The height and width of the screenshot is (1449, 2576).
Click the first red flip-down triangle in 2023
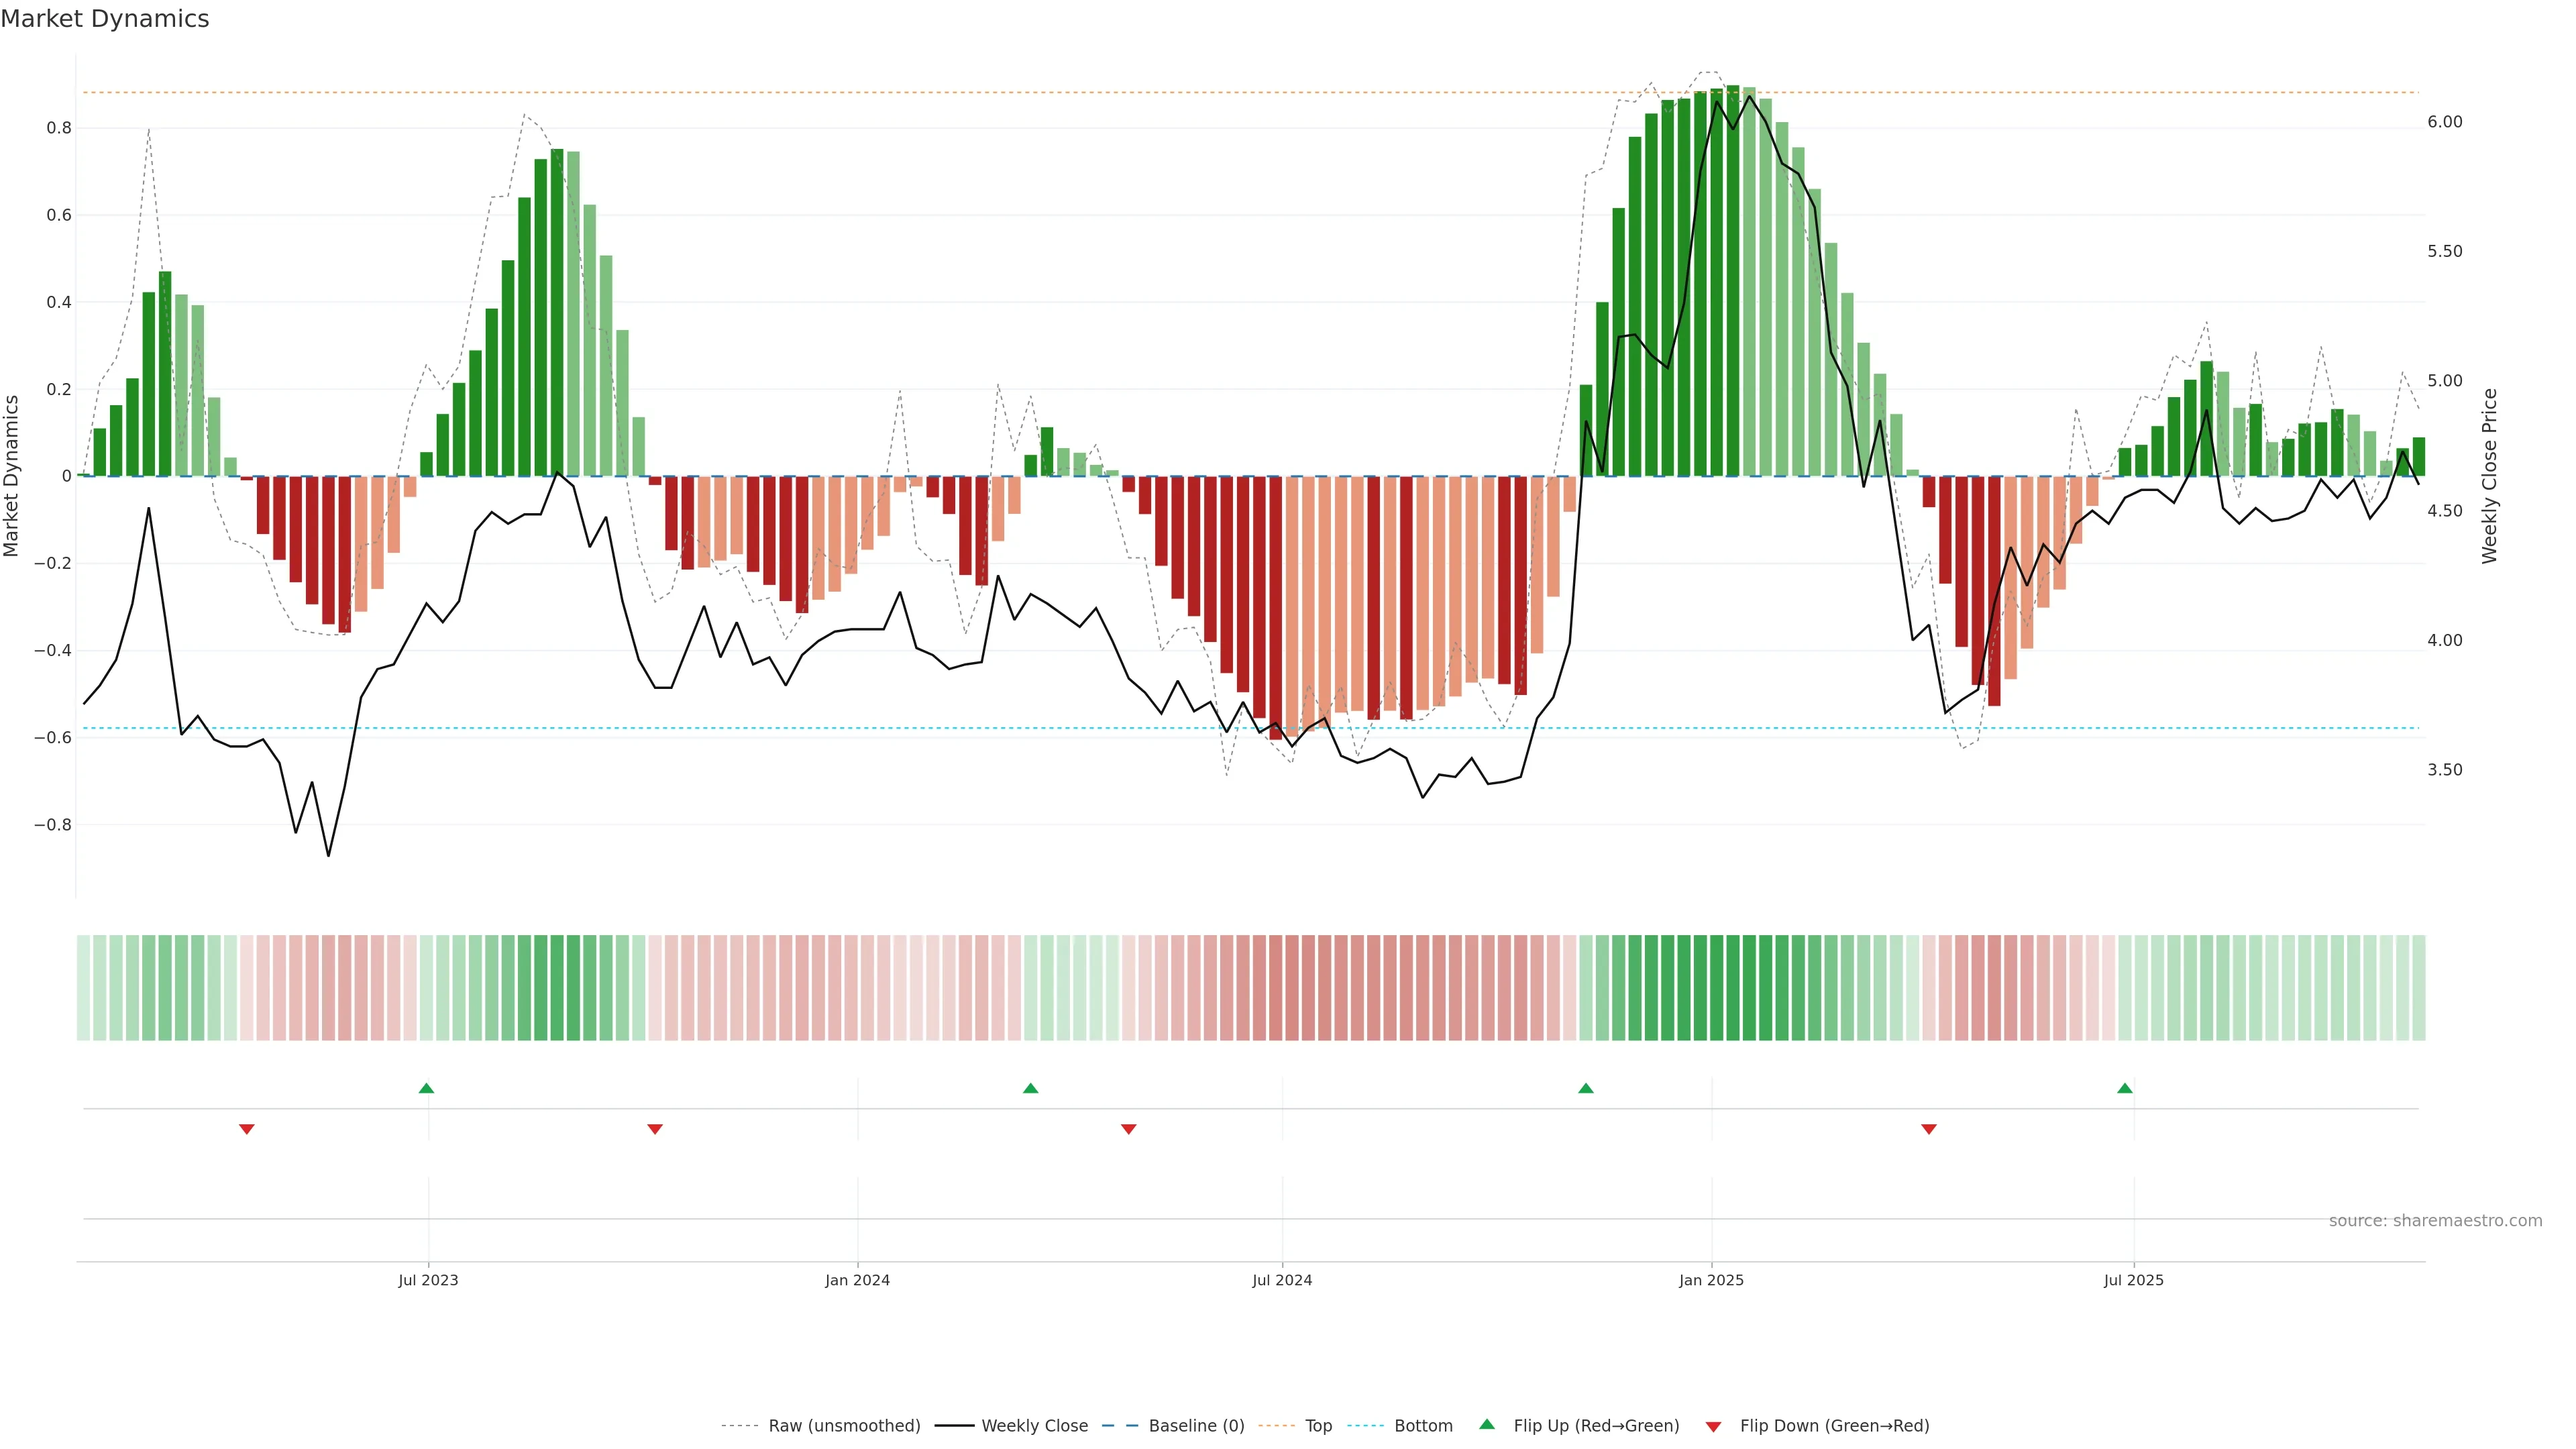click(247, 1129)
